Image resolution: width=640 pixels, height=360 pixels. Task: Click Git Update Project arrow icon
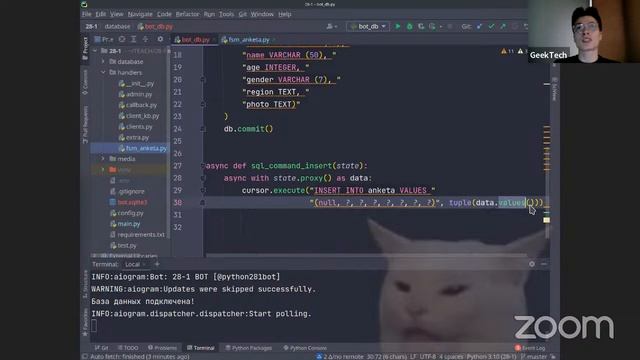click(x=480, y=27)
